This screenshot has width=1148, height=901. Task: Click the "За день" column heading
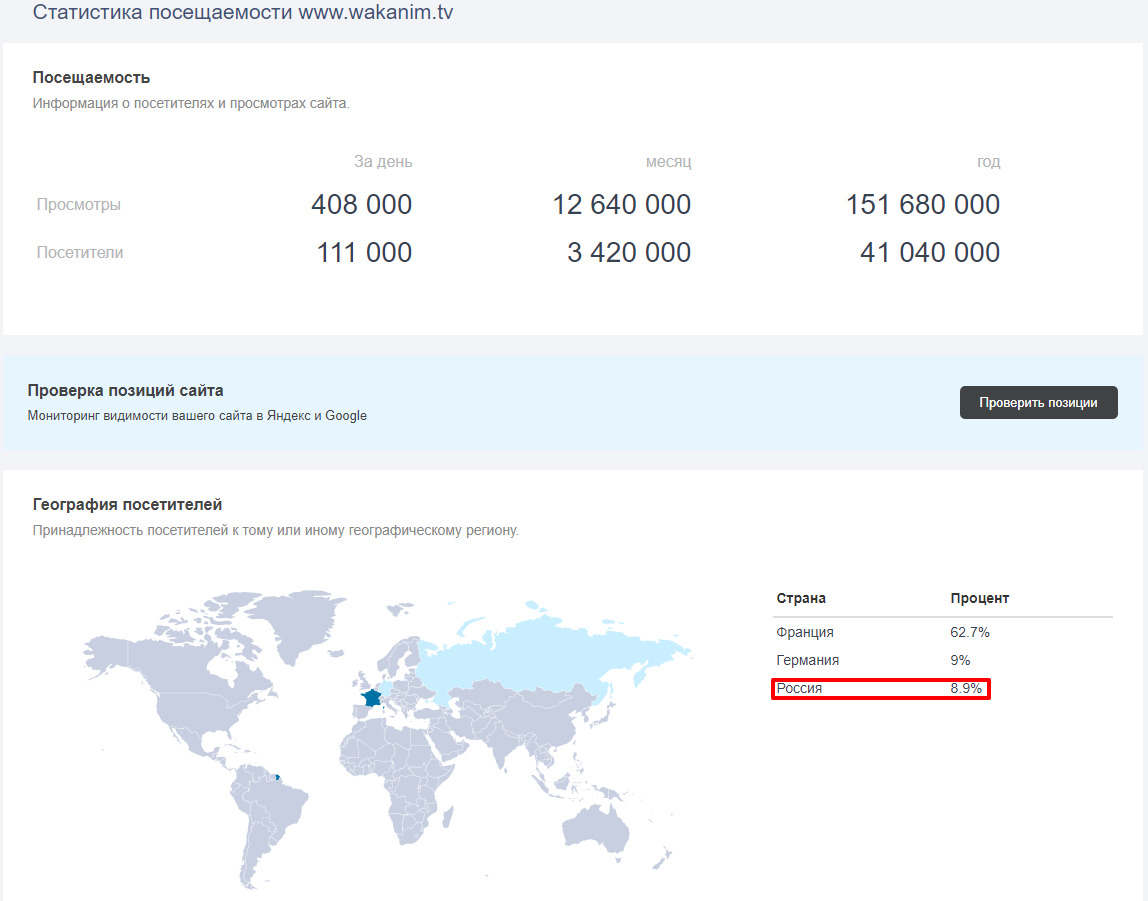click(382, 162)
